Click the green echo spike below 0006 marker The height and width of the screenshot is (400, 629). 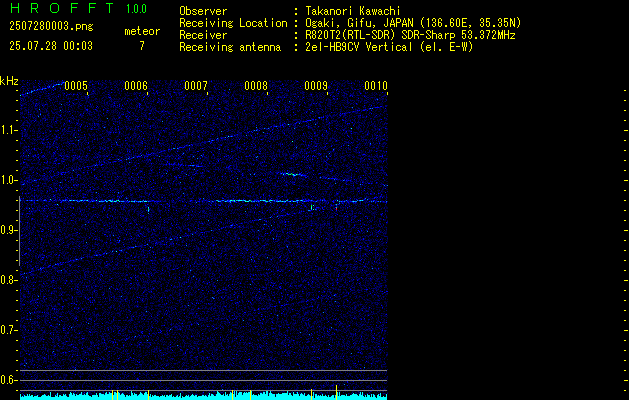[148, 209]
